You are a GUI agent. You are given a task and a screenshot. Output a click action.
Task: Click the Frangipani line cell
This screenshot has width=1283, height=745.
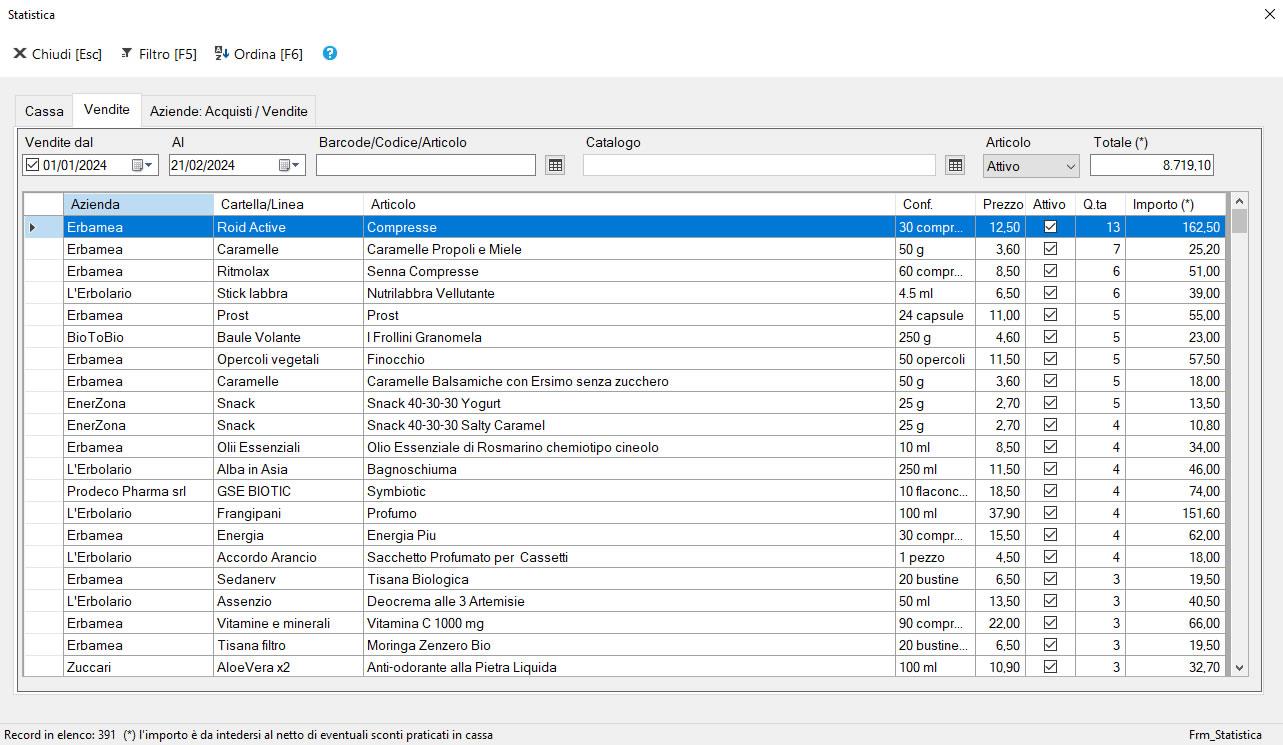[x=288, y=513]
